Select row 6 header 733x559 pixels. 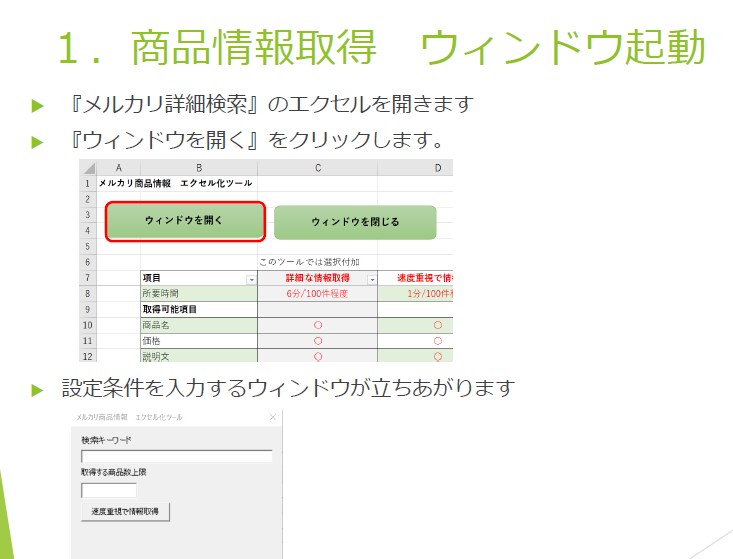coord(88,262)
